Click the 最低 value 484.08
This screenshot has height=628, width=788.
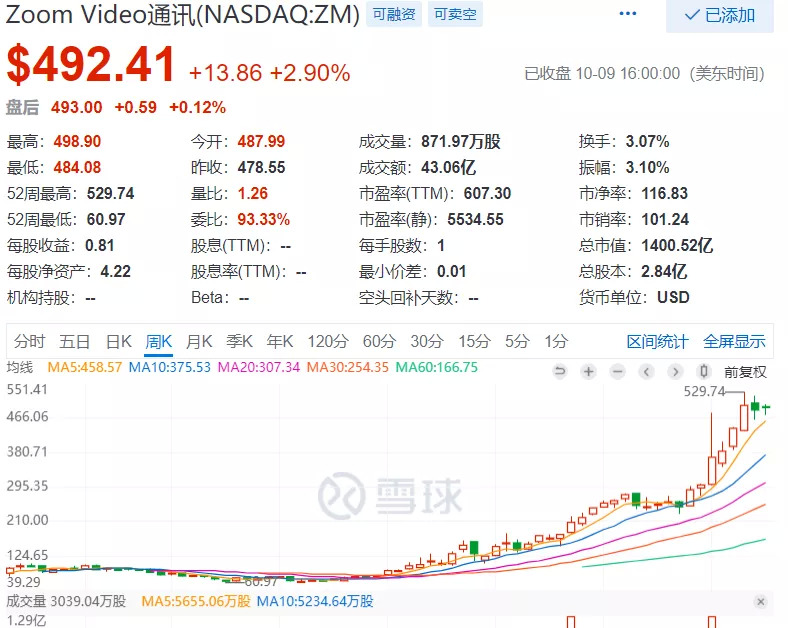coord(77,167)
